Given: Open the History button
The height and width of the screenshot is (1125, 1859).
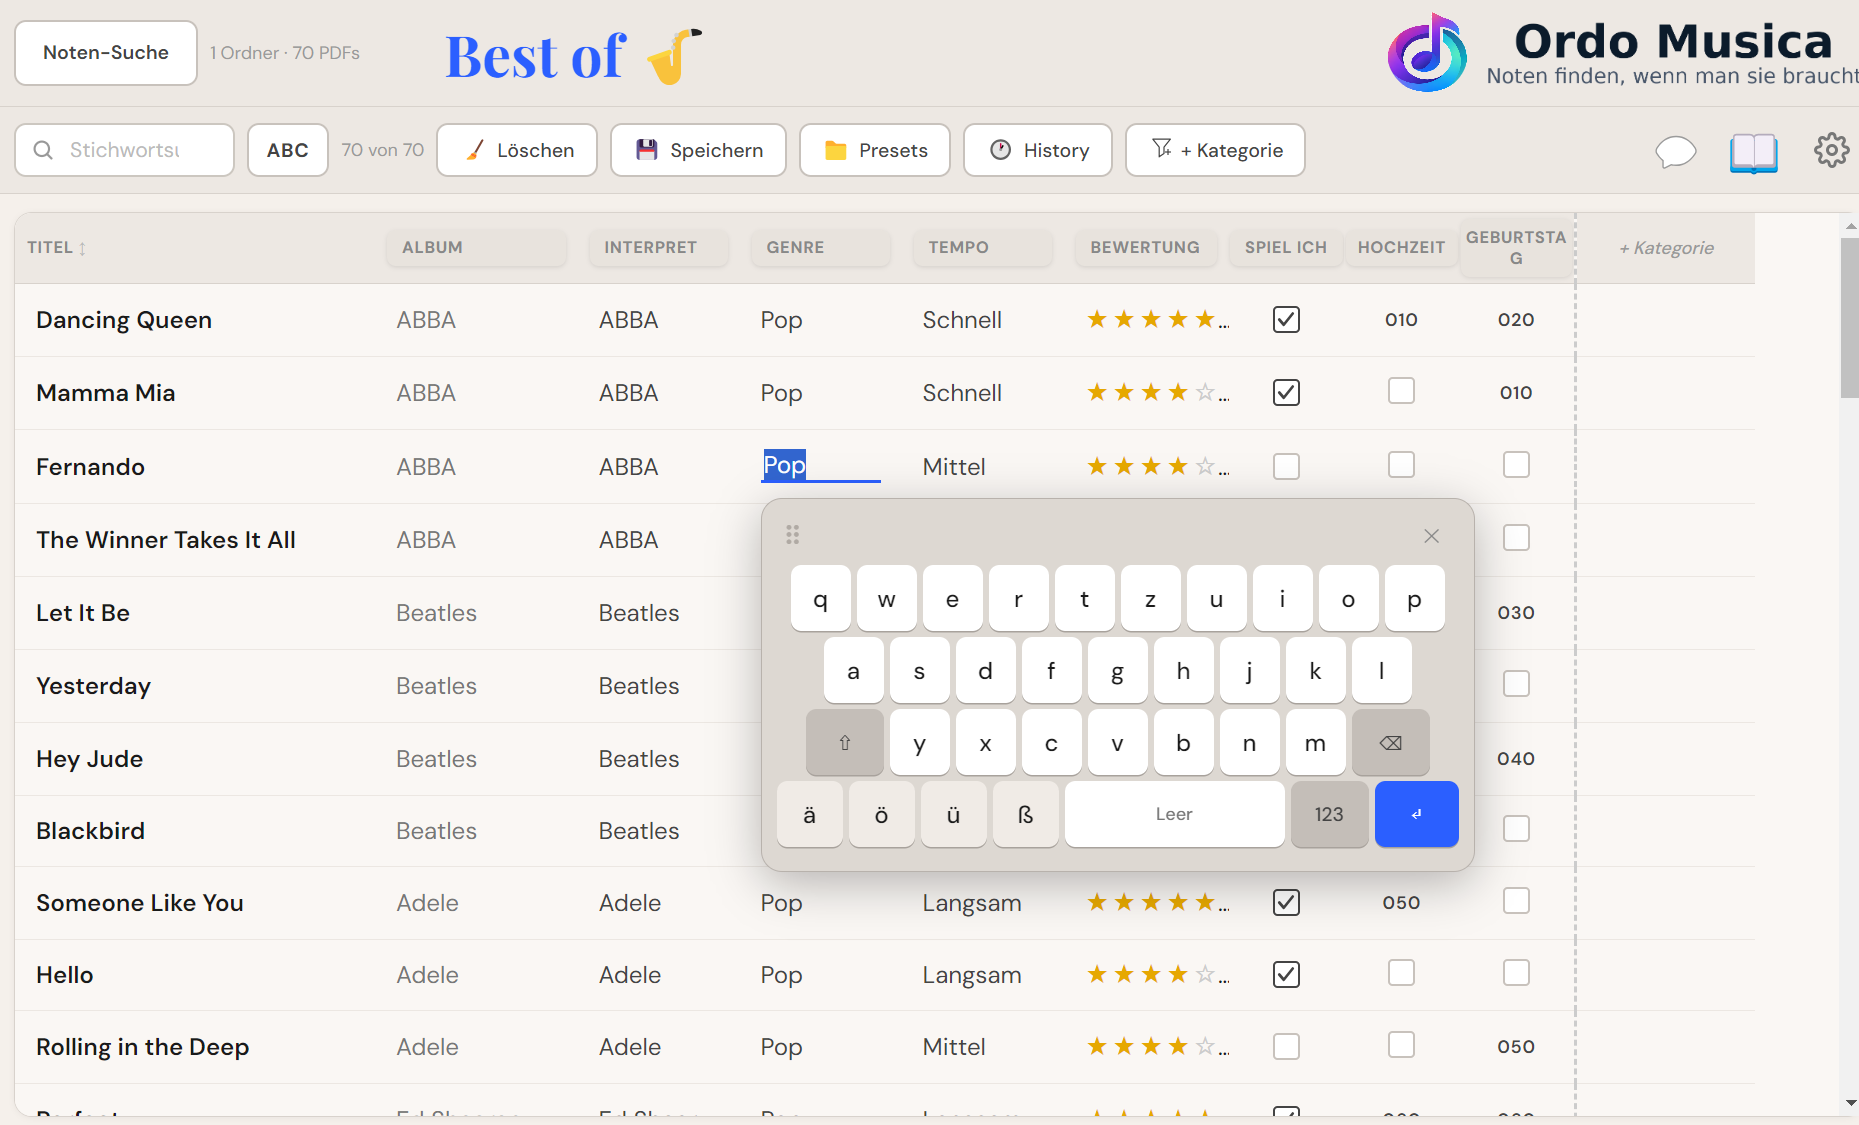Looking at the screenshot, I should click(x=1038, y=150).
